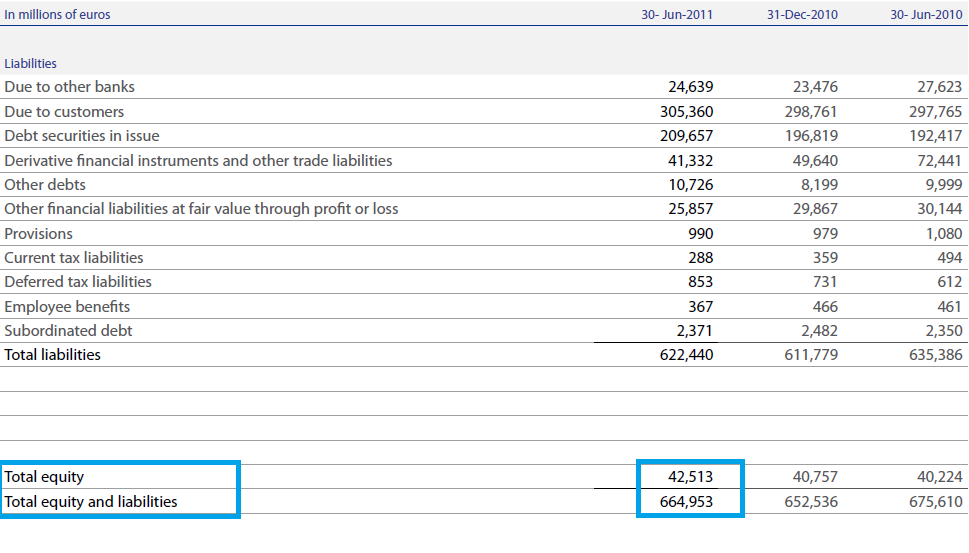Click the 'Other debts' row label

pos(45,185)
